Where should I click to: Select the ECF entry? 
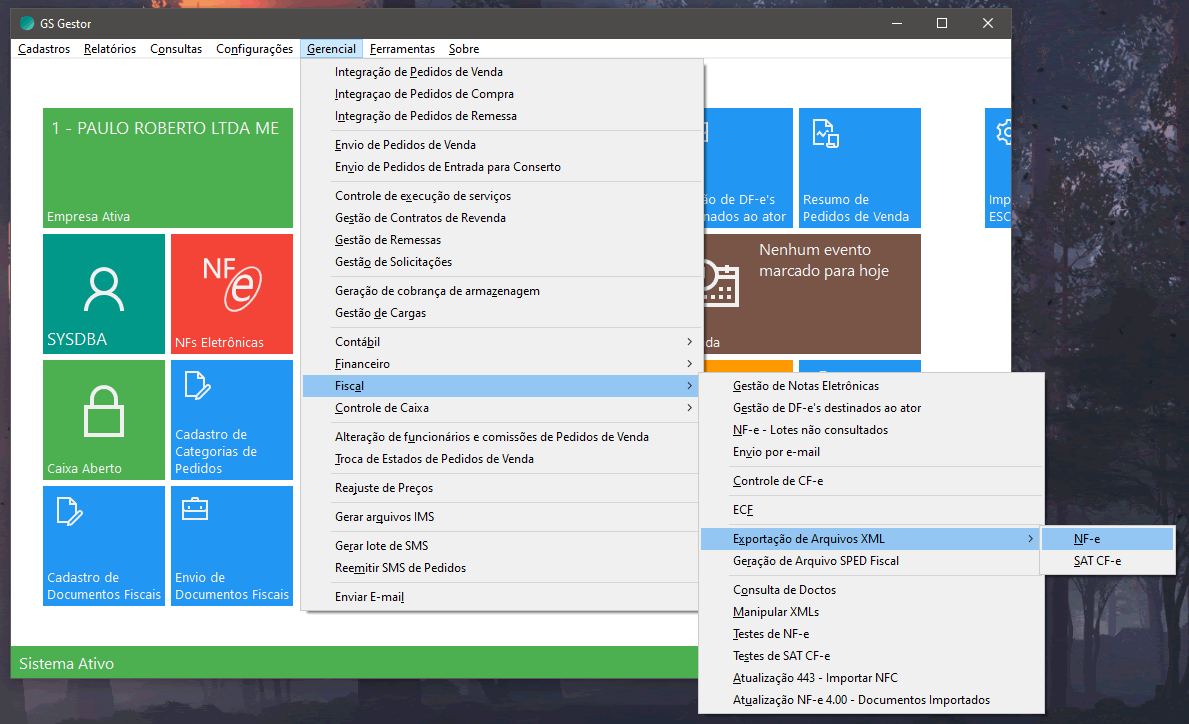(x=870, y=510)
